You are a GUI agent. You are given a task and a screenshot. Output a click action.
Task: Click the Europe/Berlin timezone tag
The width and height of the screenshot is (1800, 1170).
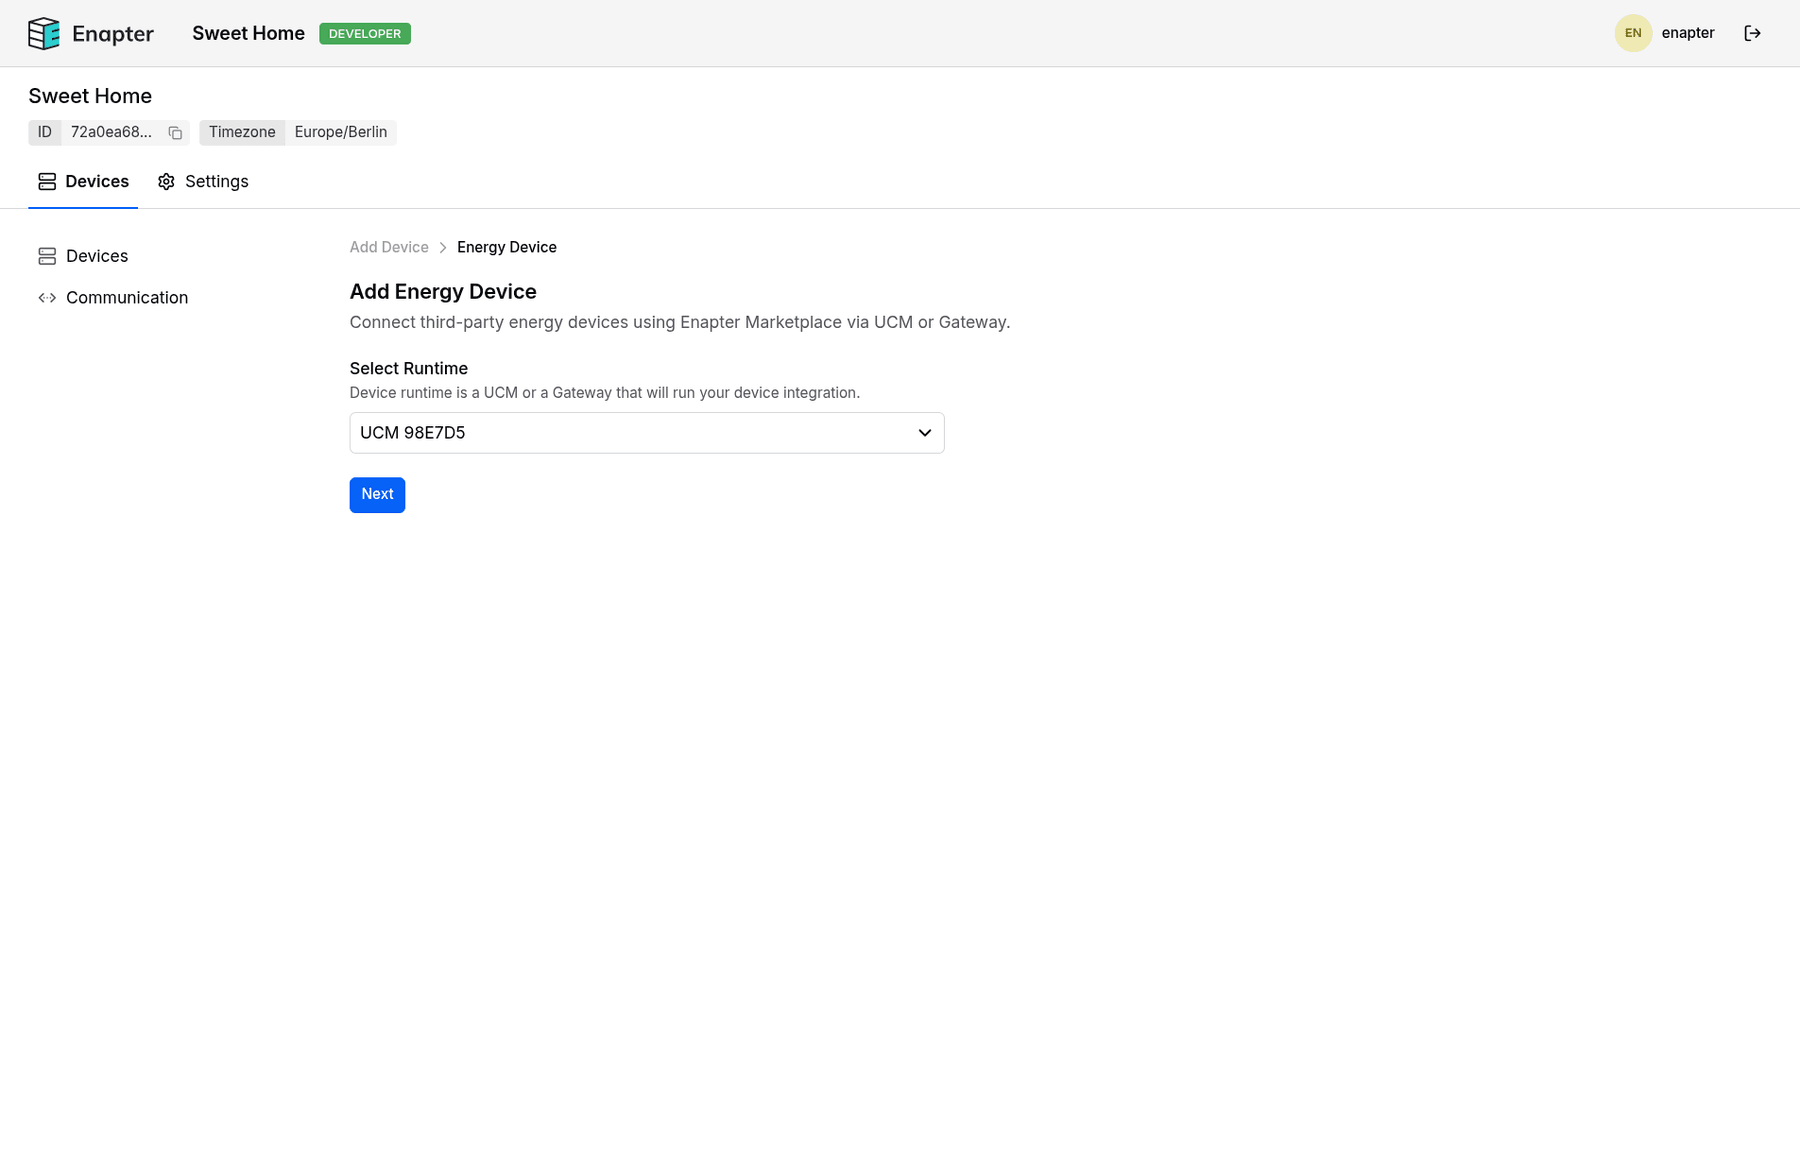pyautogui.click(x=340, y=133)
